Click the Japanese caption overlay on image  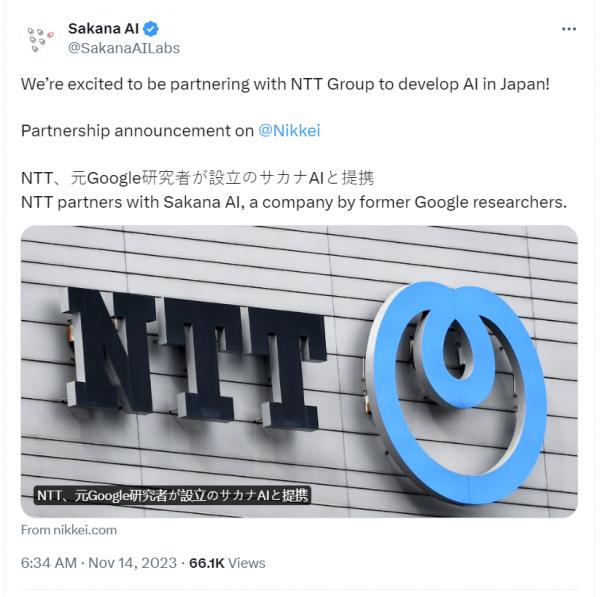tap(172, 494)
